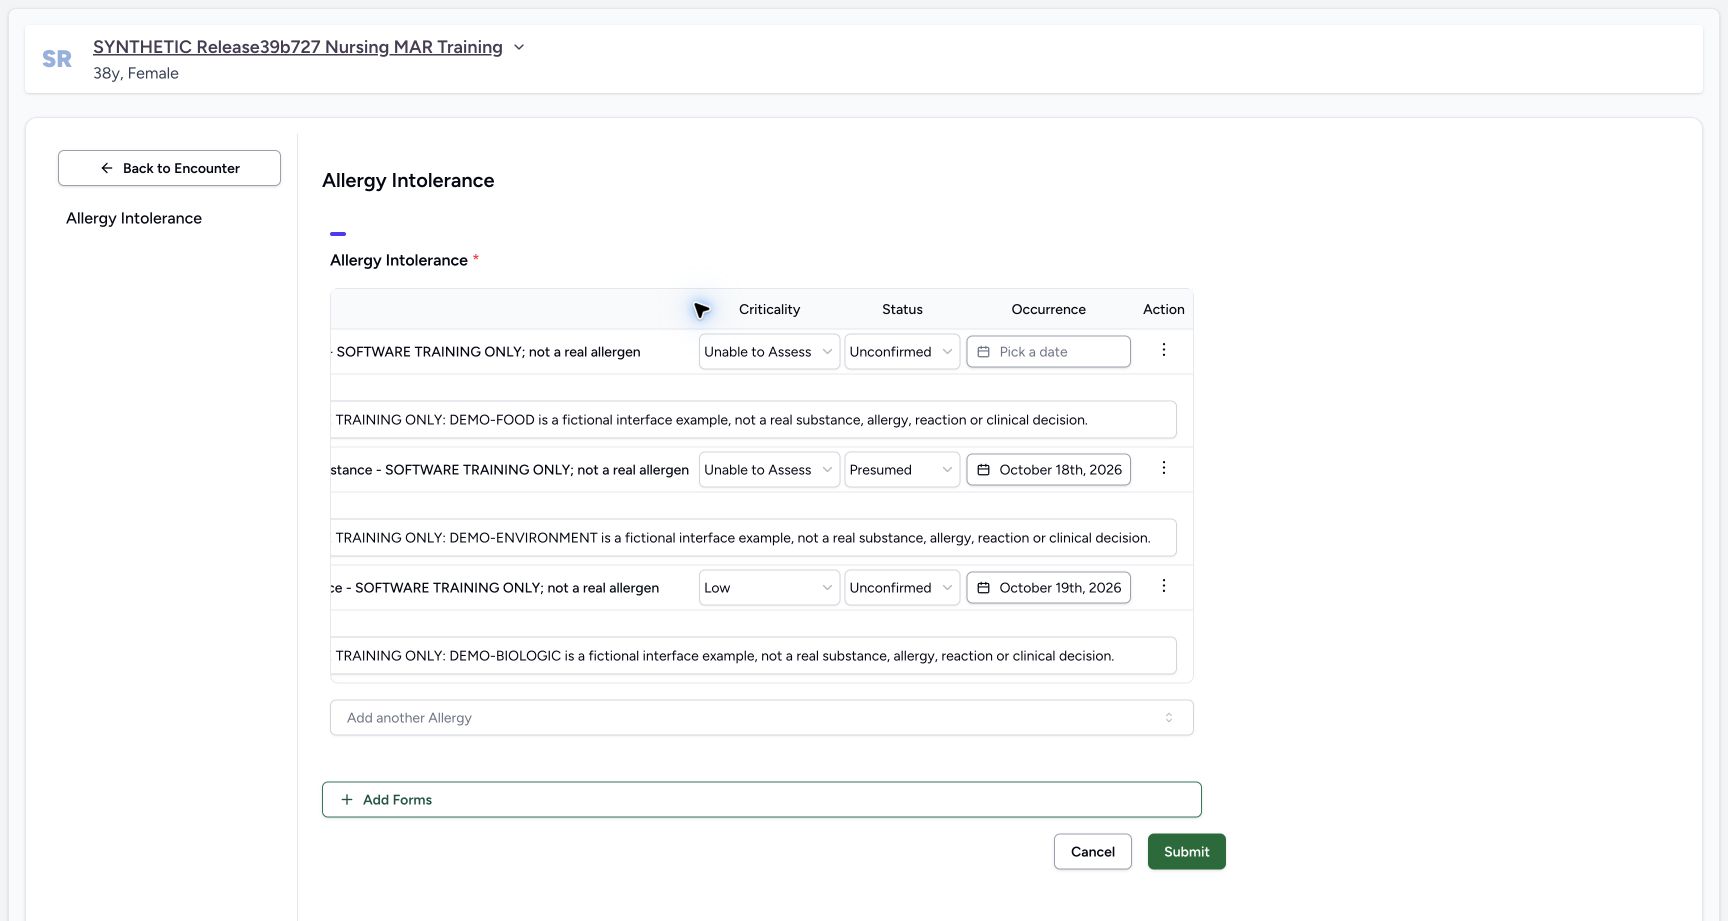1728x921 pixels.
Task: Open actions menu for DEMO-FOOD allergy row
Action: [1163, 350]
